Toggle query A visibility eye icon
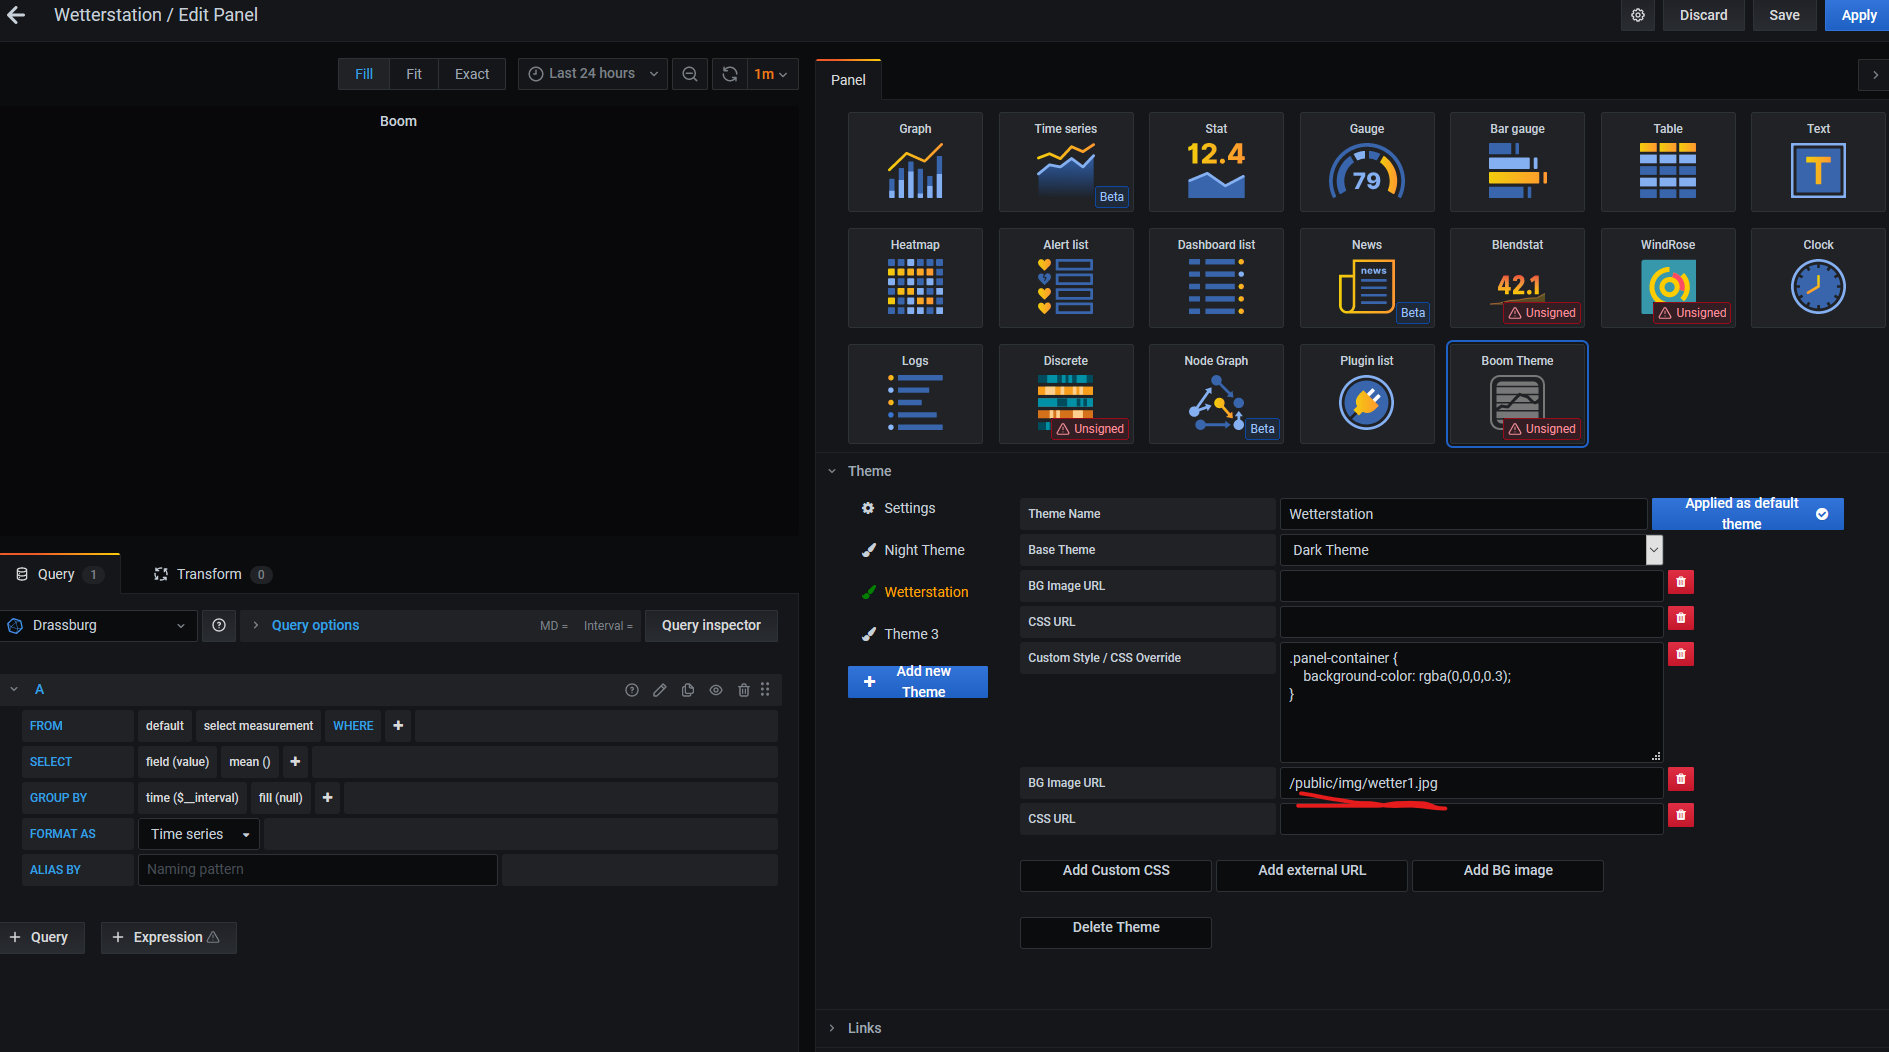The width and height of the screenshot is (1889, 1052). (x=716, y=690)
